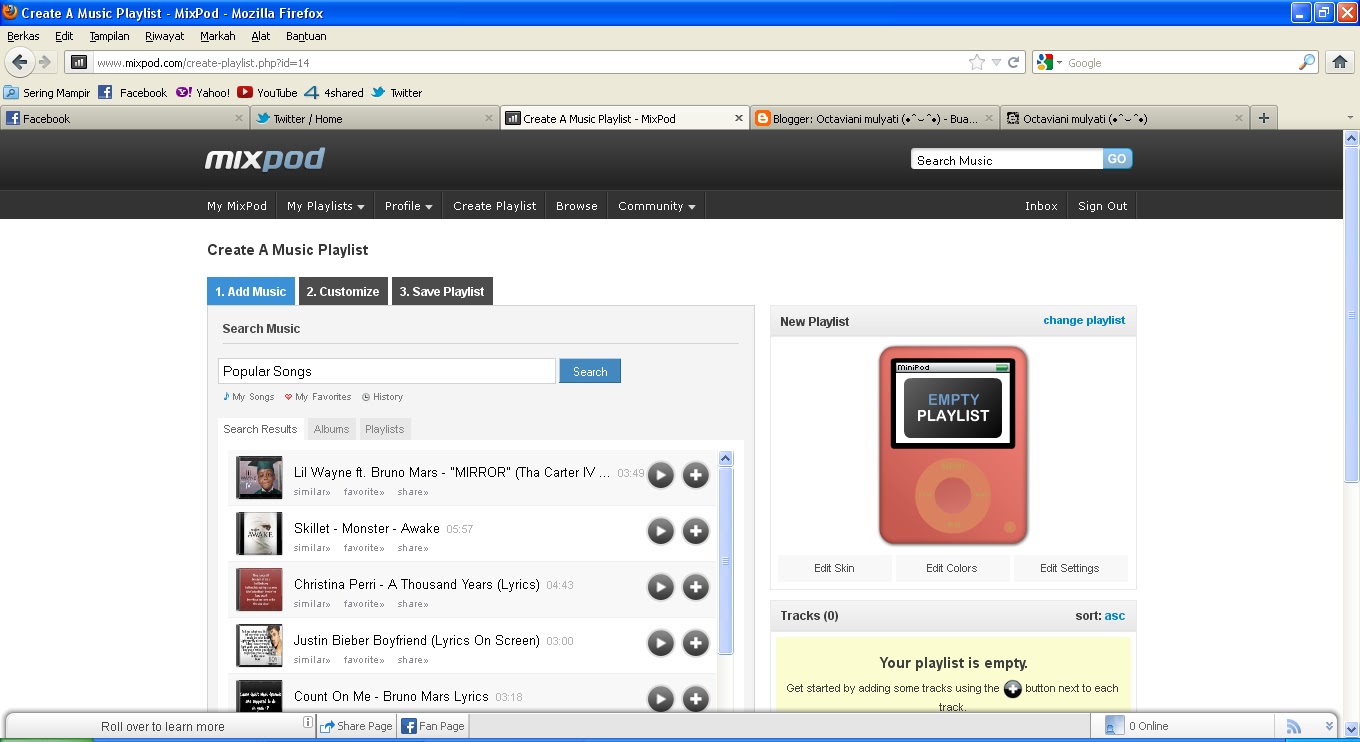Click the MixPod logo

coord(265,160)
